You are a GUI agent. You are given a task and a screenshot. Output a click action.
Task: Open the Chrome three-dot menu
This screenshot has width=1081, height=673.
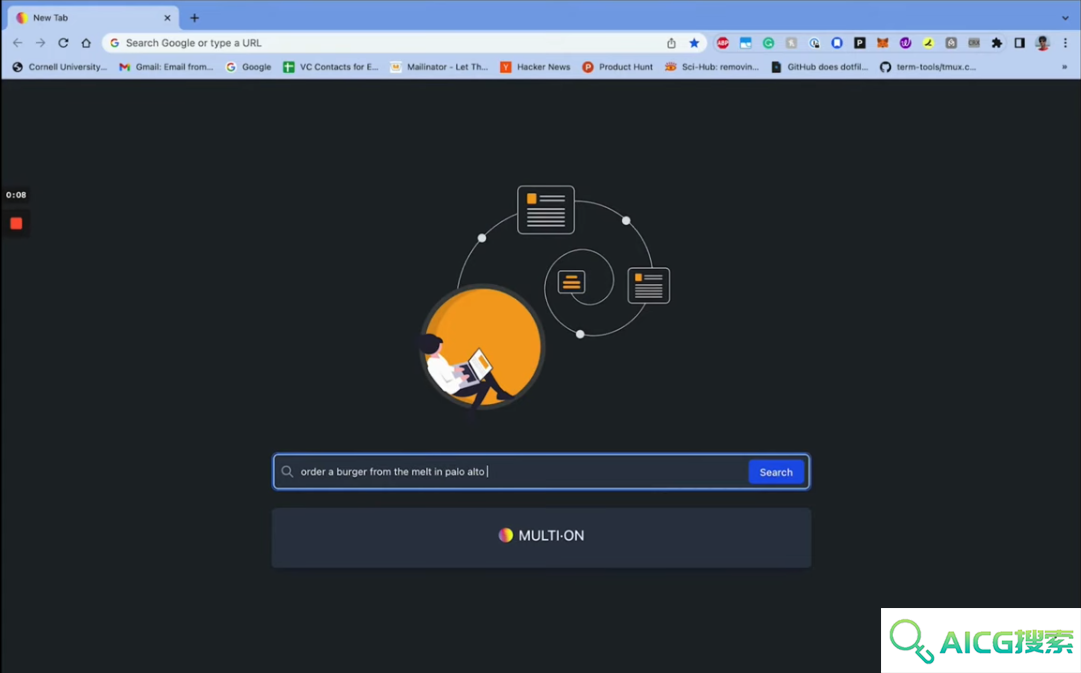pyautogui.click(x=1064, y=43)
